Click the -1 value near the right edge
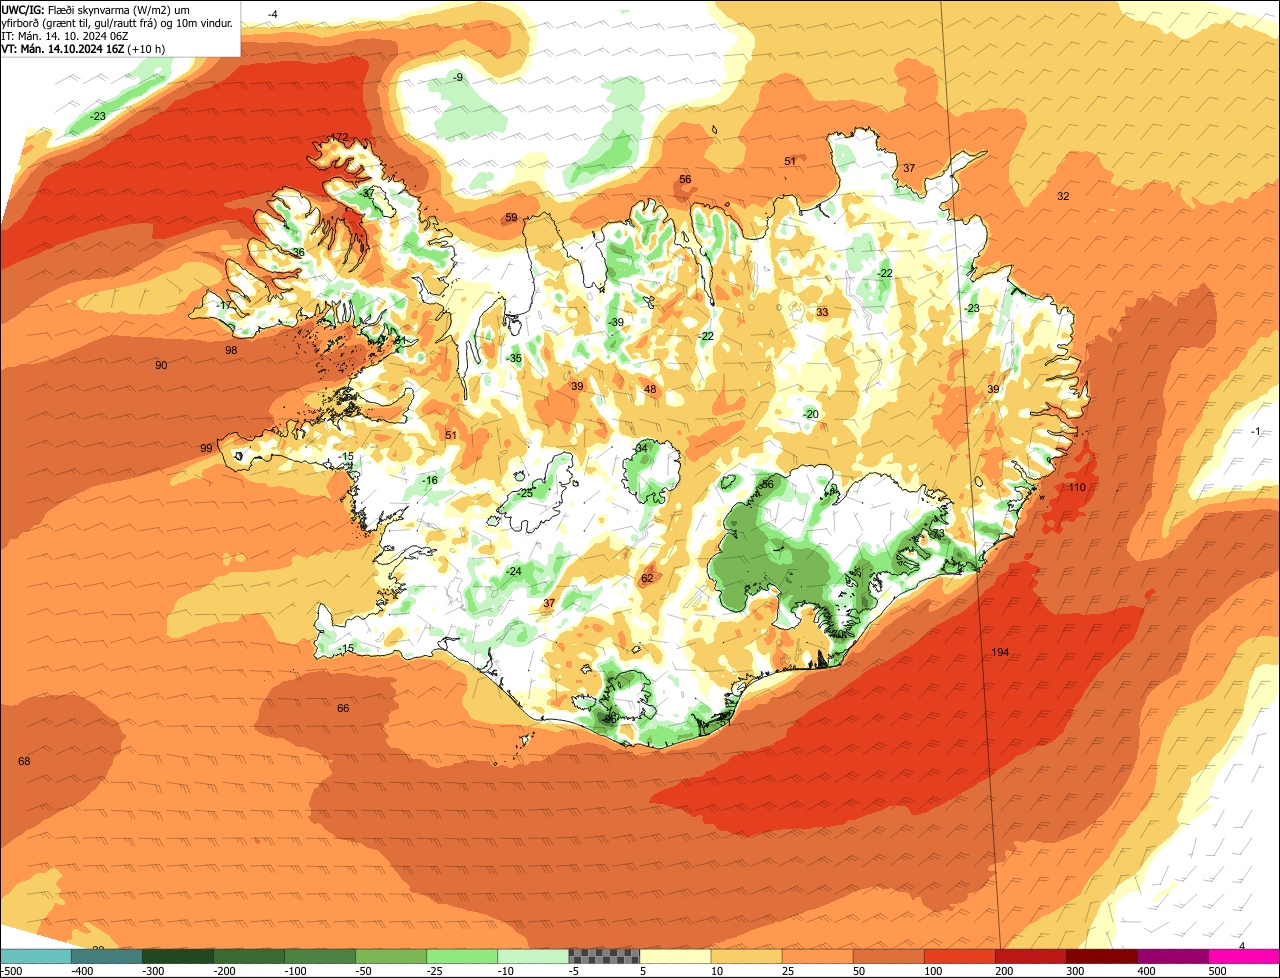 point(1255,431)
